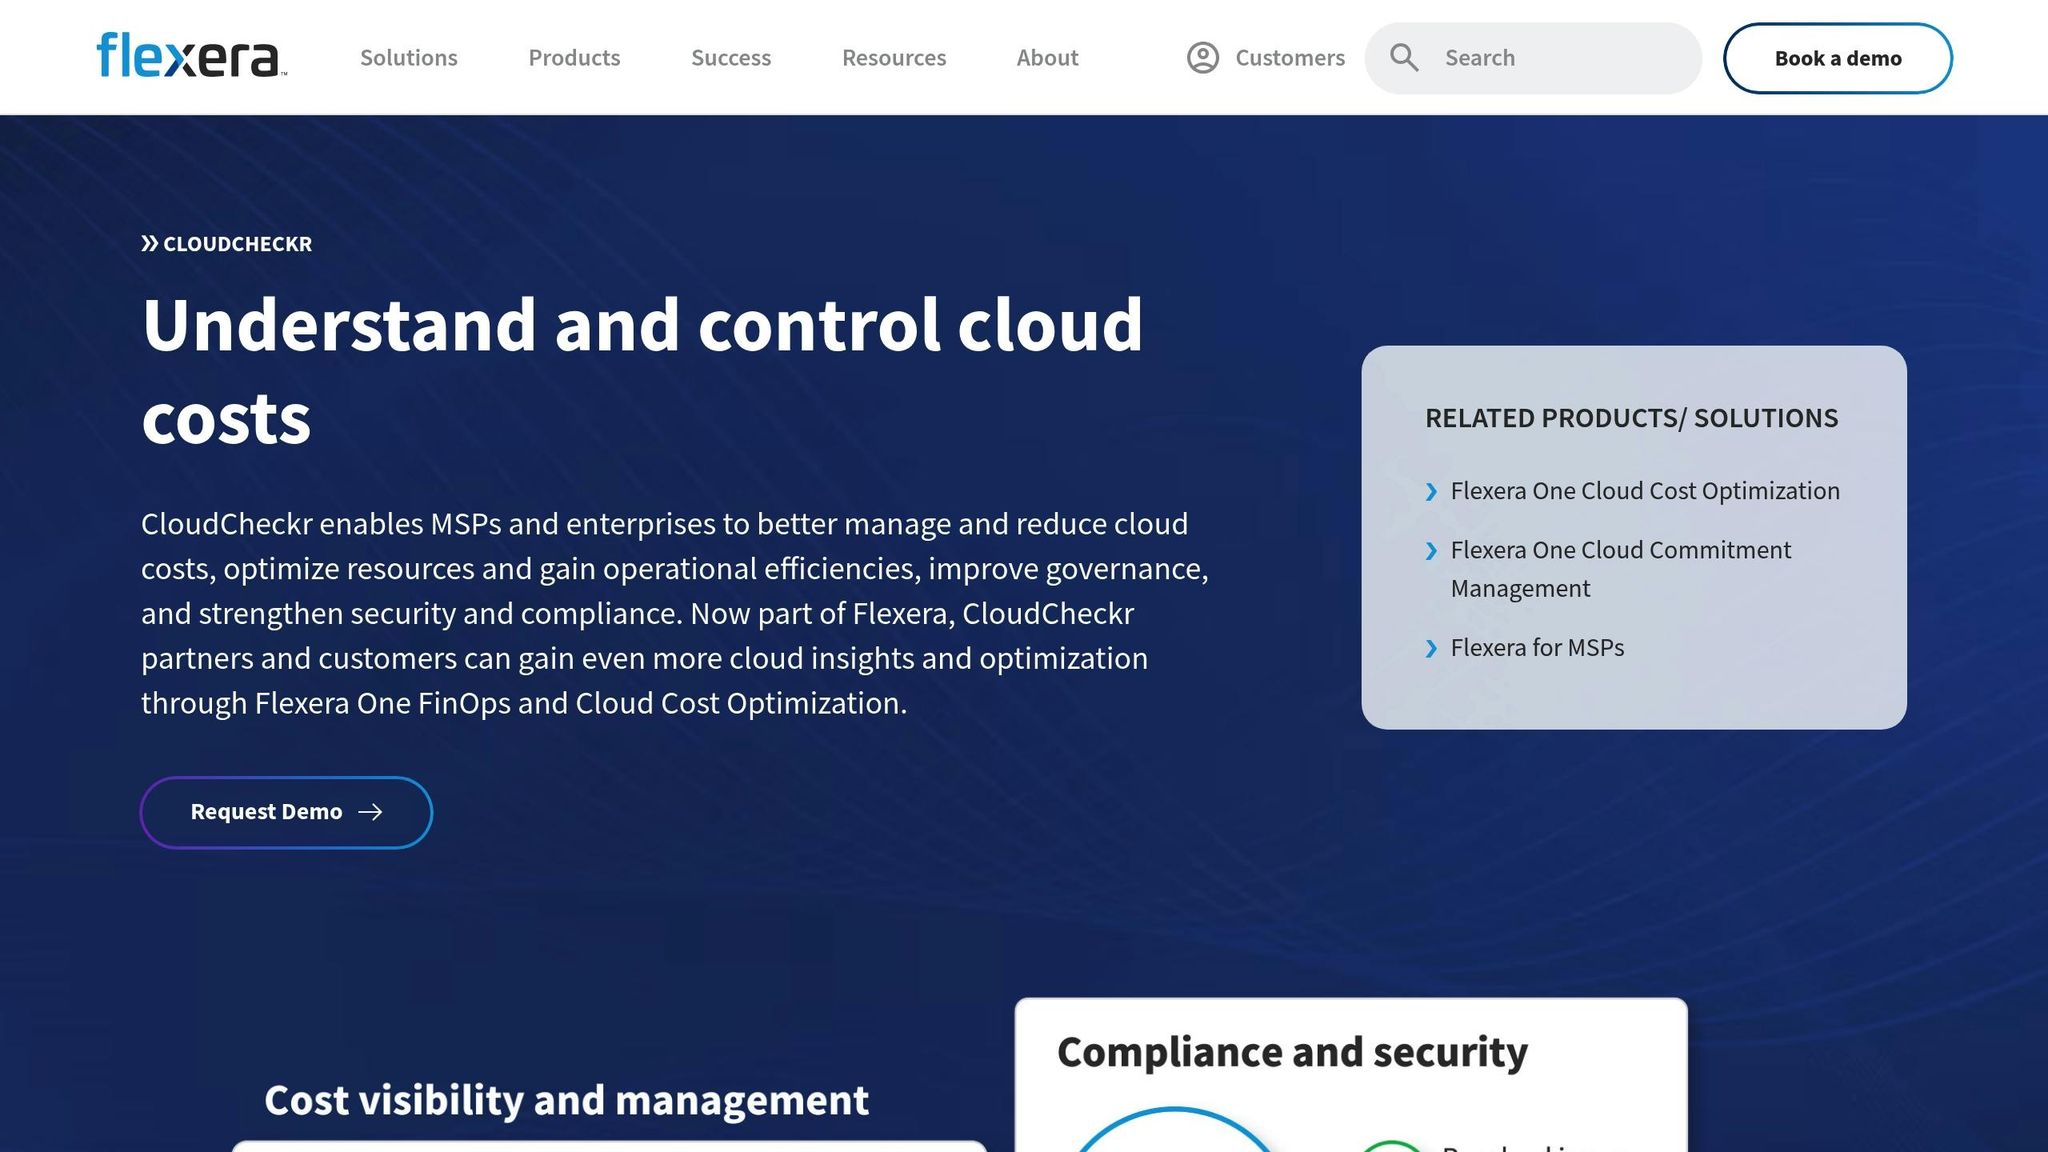
Task: Click the chevron beside Flexera One Cloud Cost Optimization
Action: (x=1432, y=491)
